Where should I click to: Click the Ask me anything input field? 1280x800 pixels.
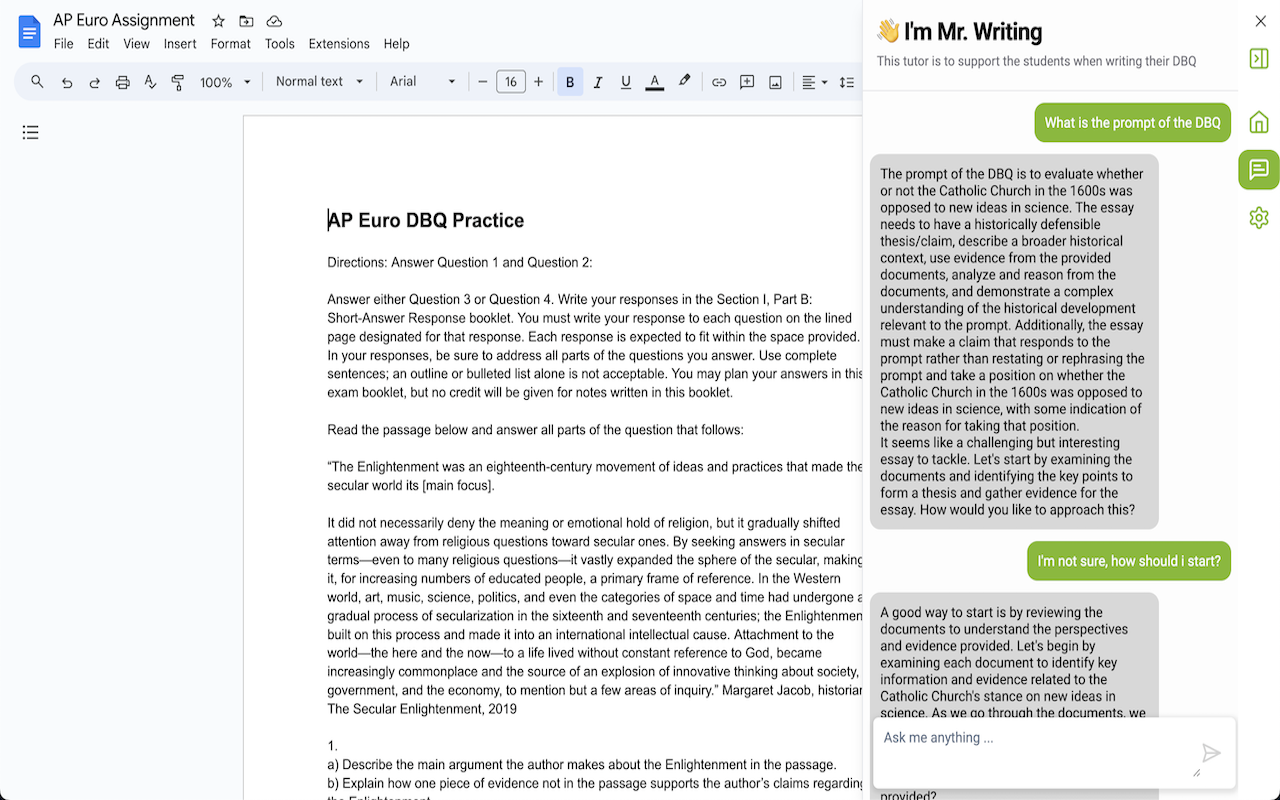(1030, 738)
